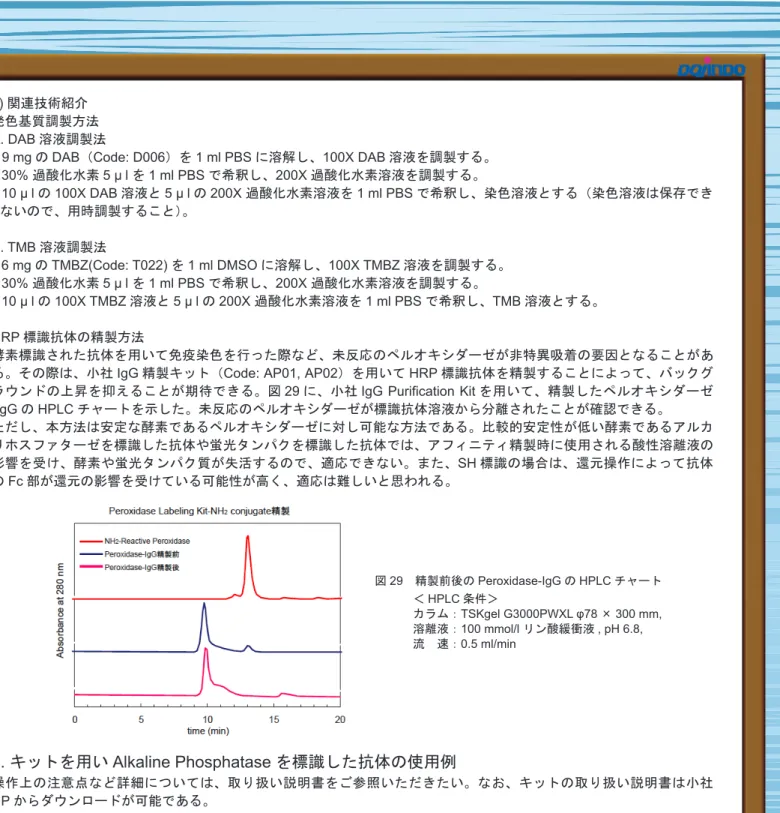The width and height of the screenshot is (780, 813).
Task: Click the x-axis tick label 15
Action: (274, 719)
